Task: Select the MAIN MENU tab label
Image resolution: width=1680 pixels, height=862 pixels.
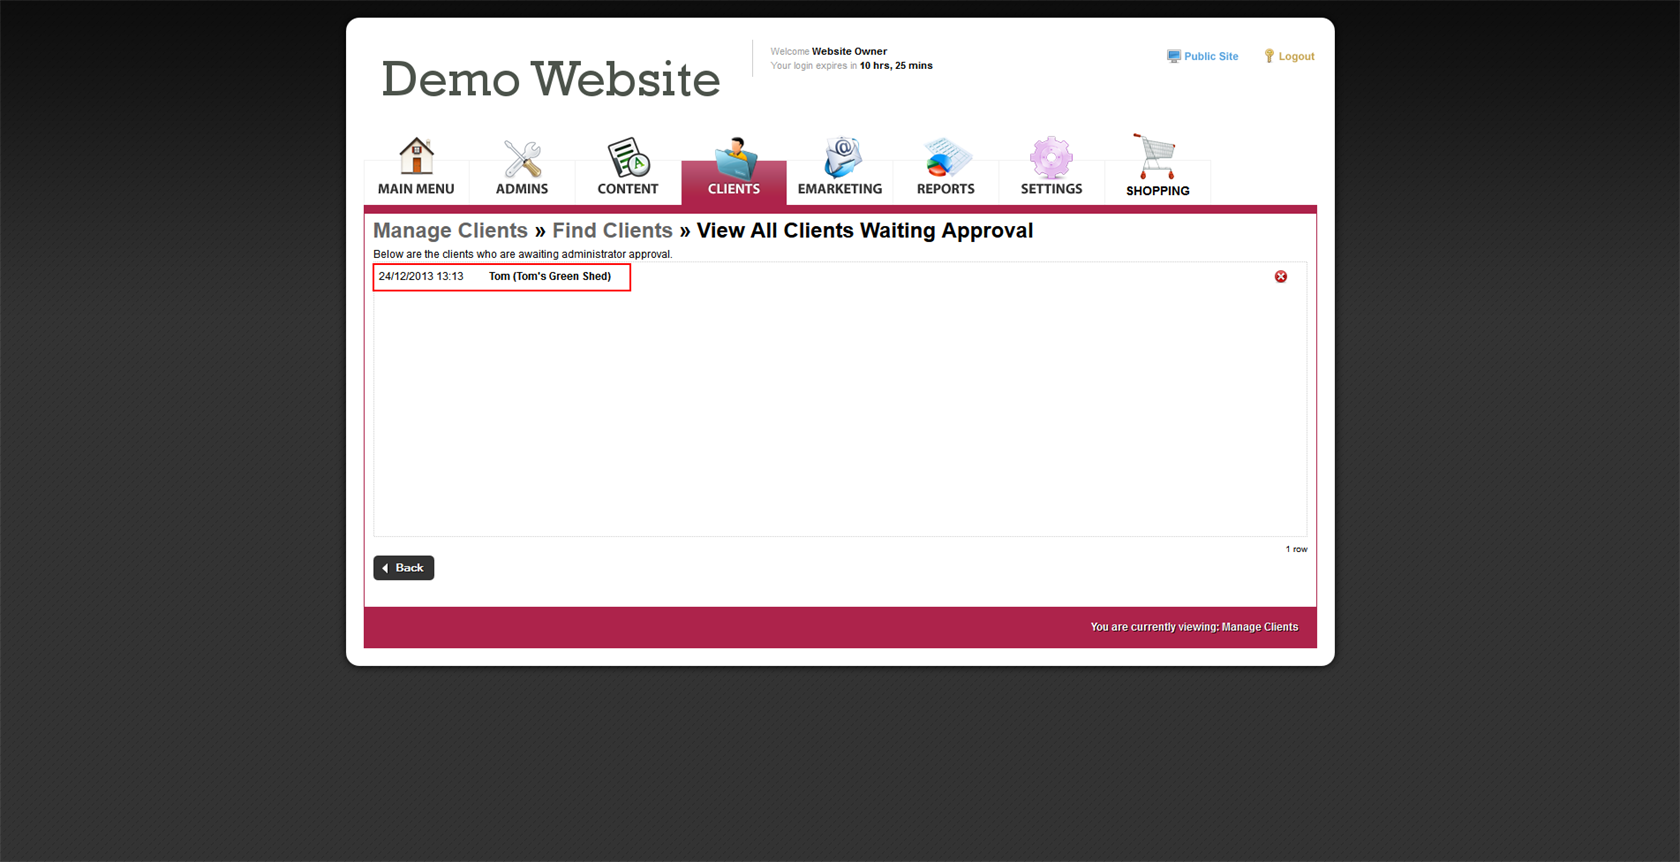Action: click(416, 189)
